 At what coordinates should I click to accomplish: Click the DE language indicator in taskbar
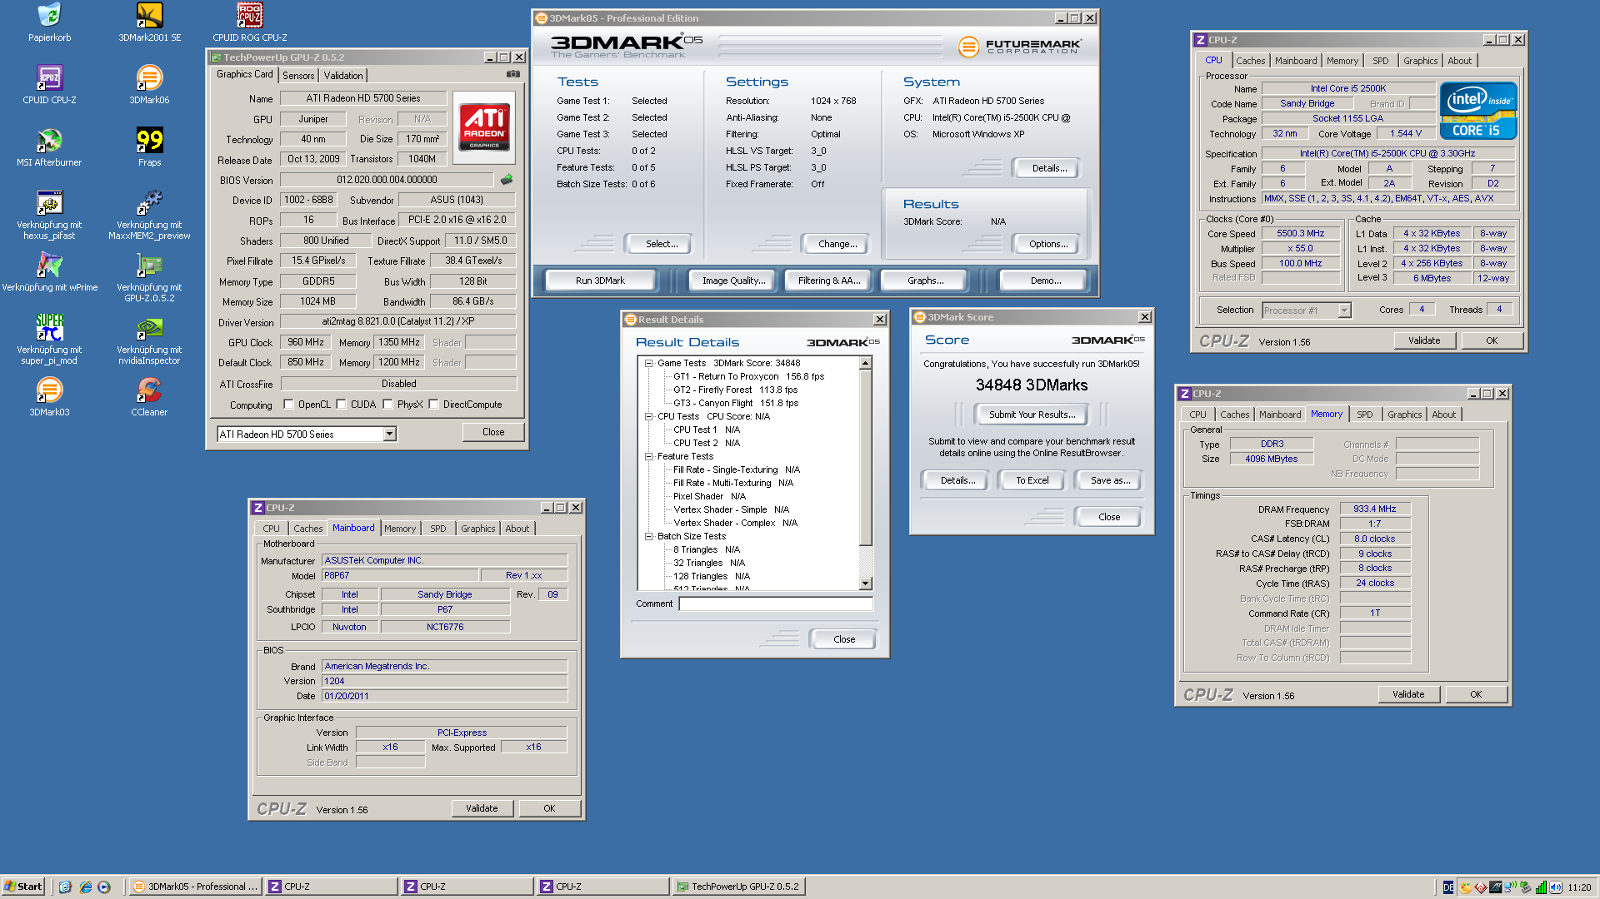[1448, 887]
